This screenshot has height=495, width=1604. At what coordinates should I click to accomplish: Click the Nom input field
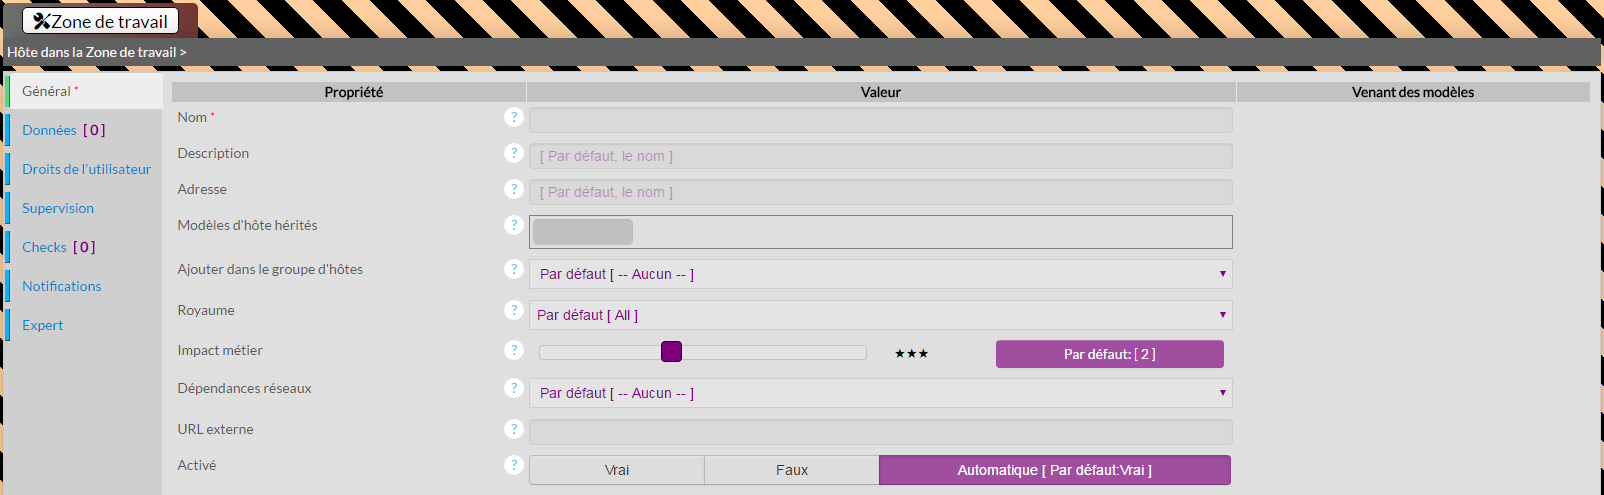(880, 120)
